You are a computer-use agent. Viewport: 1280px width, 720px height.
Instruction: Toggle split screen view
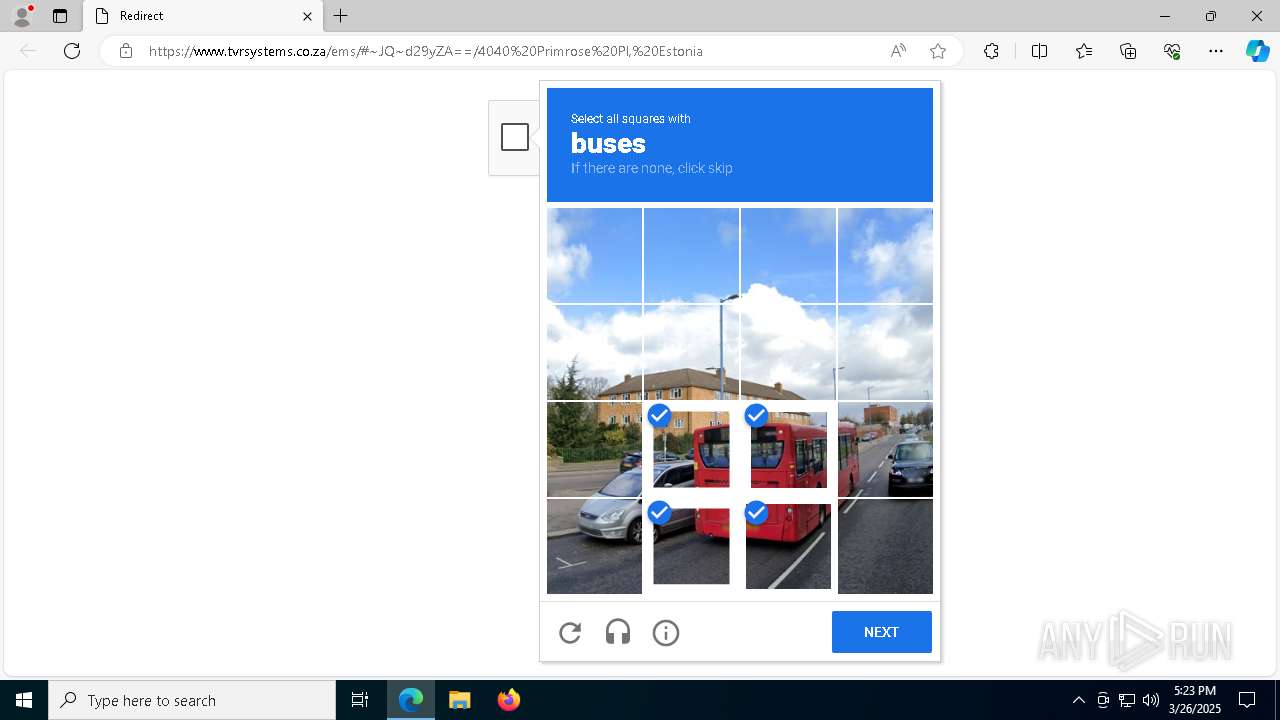click(1039, 51)
